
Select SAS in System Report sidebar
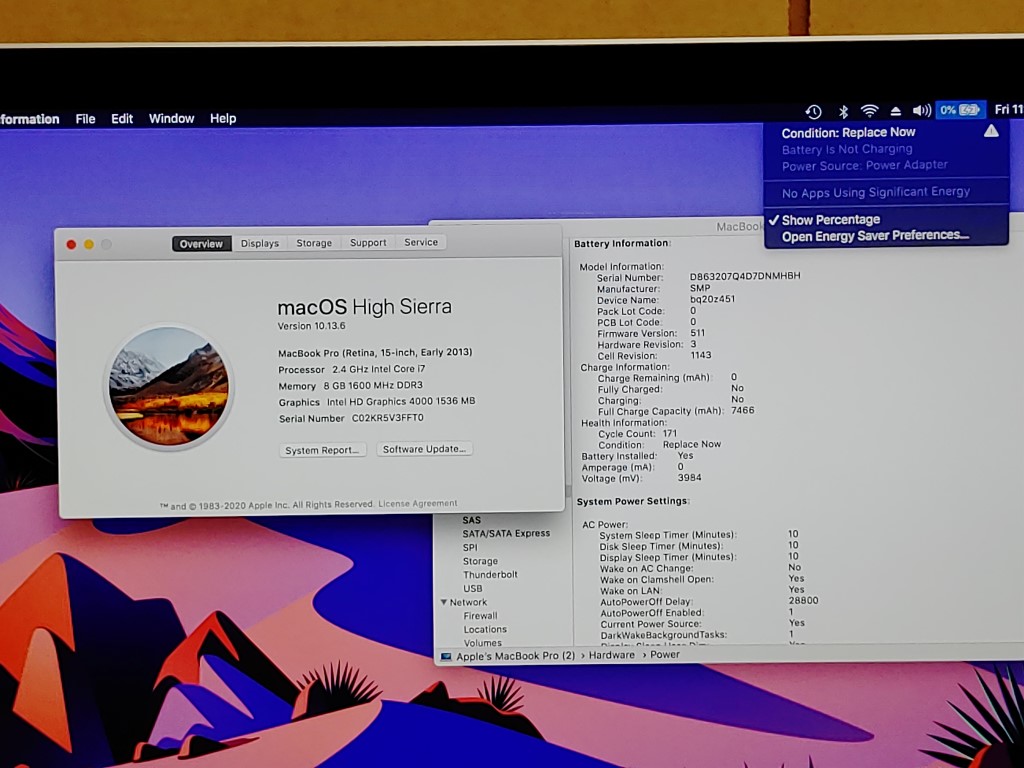[x=472, y=520]
